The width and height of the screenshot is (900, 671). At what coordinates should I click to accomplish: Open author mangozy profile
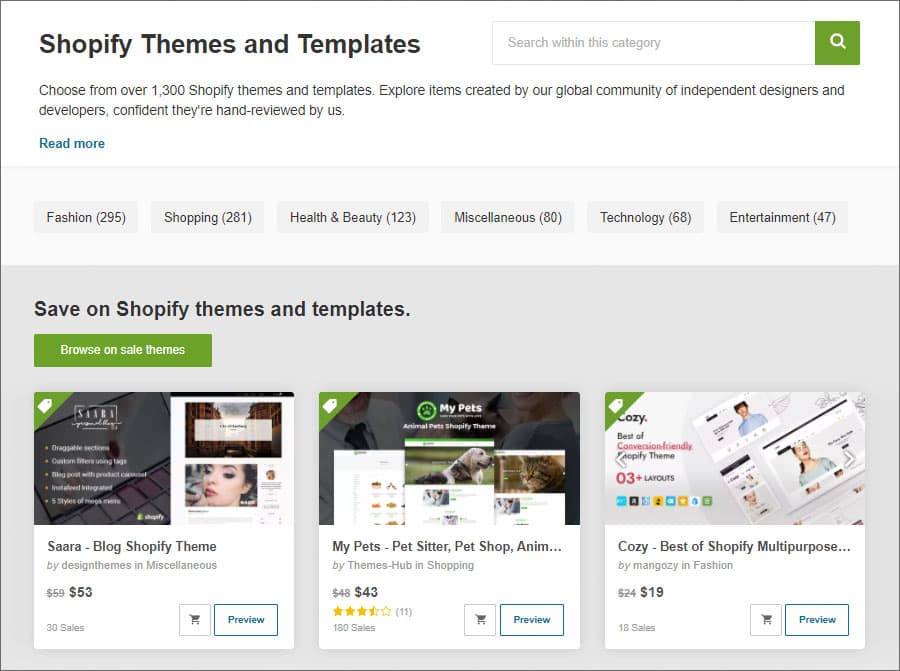(655, 565)
